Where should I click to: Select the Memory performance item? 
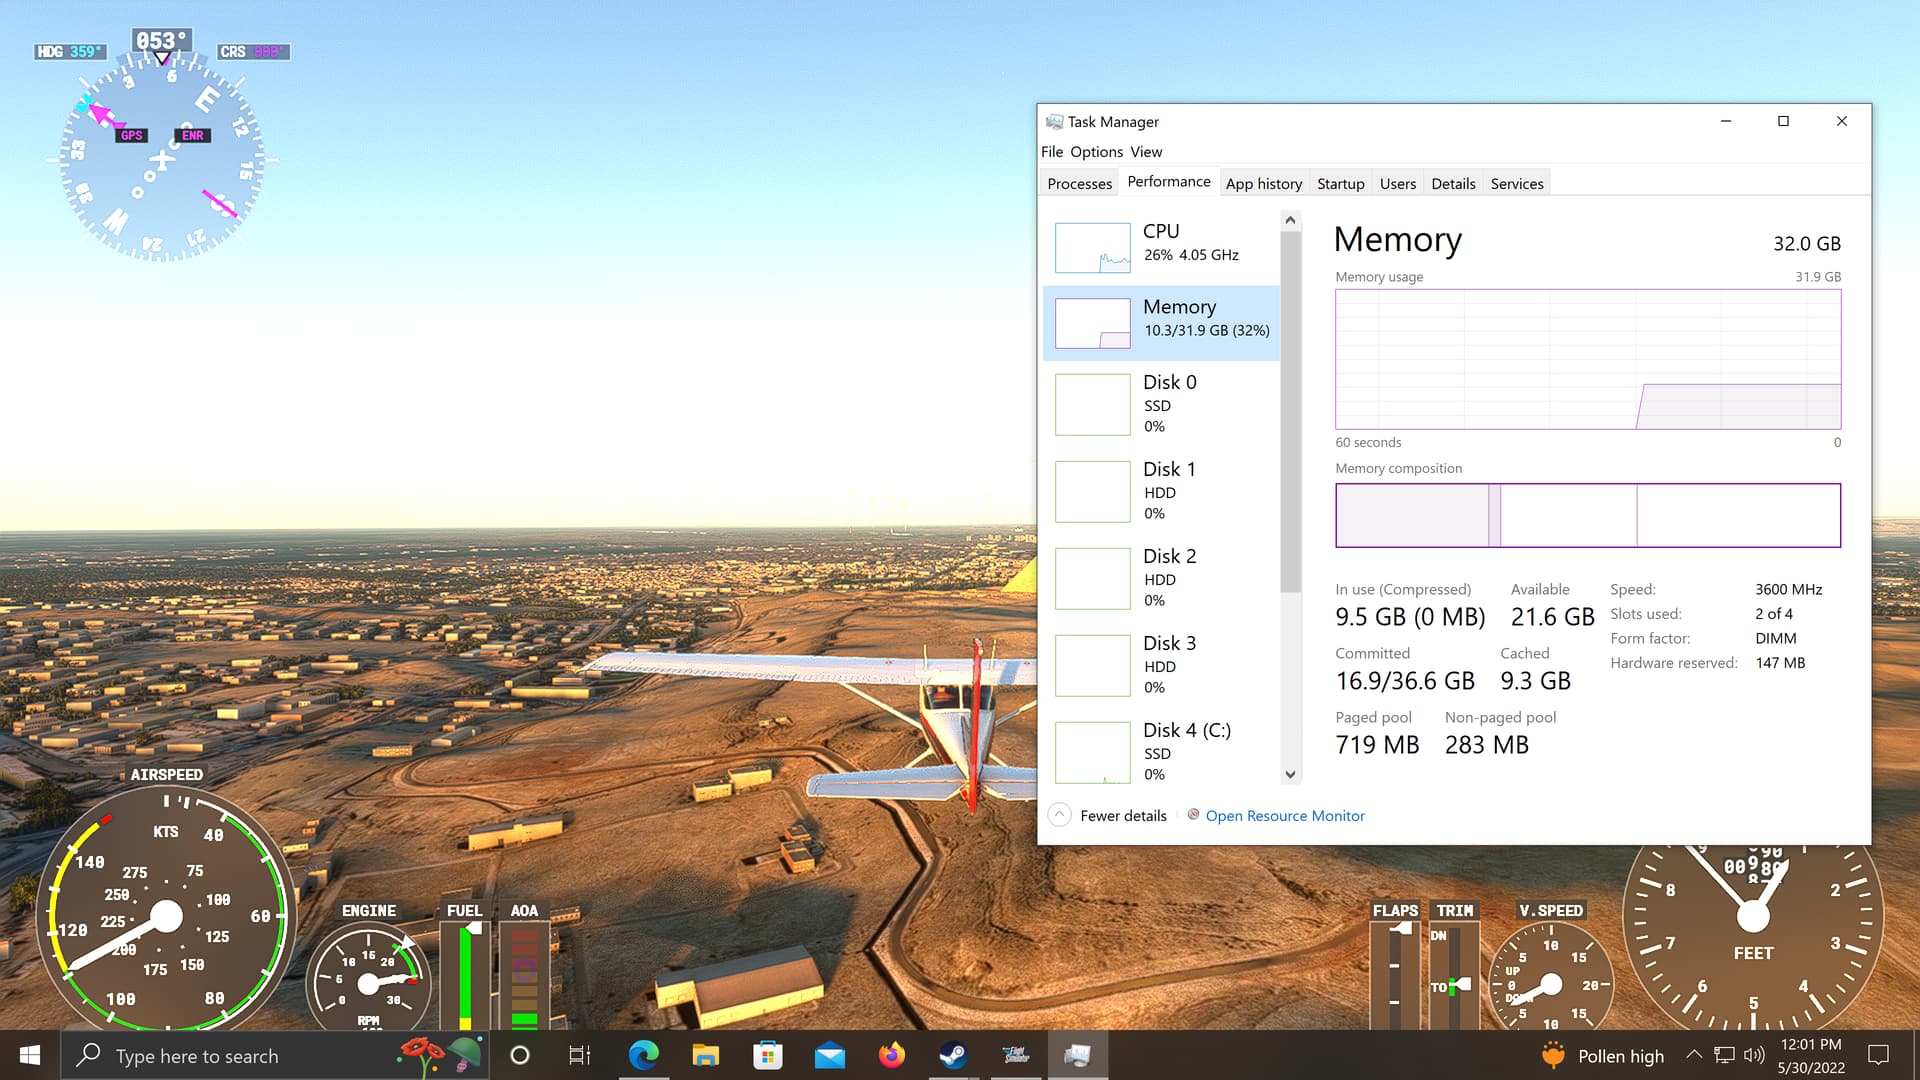1161,322
